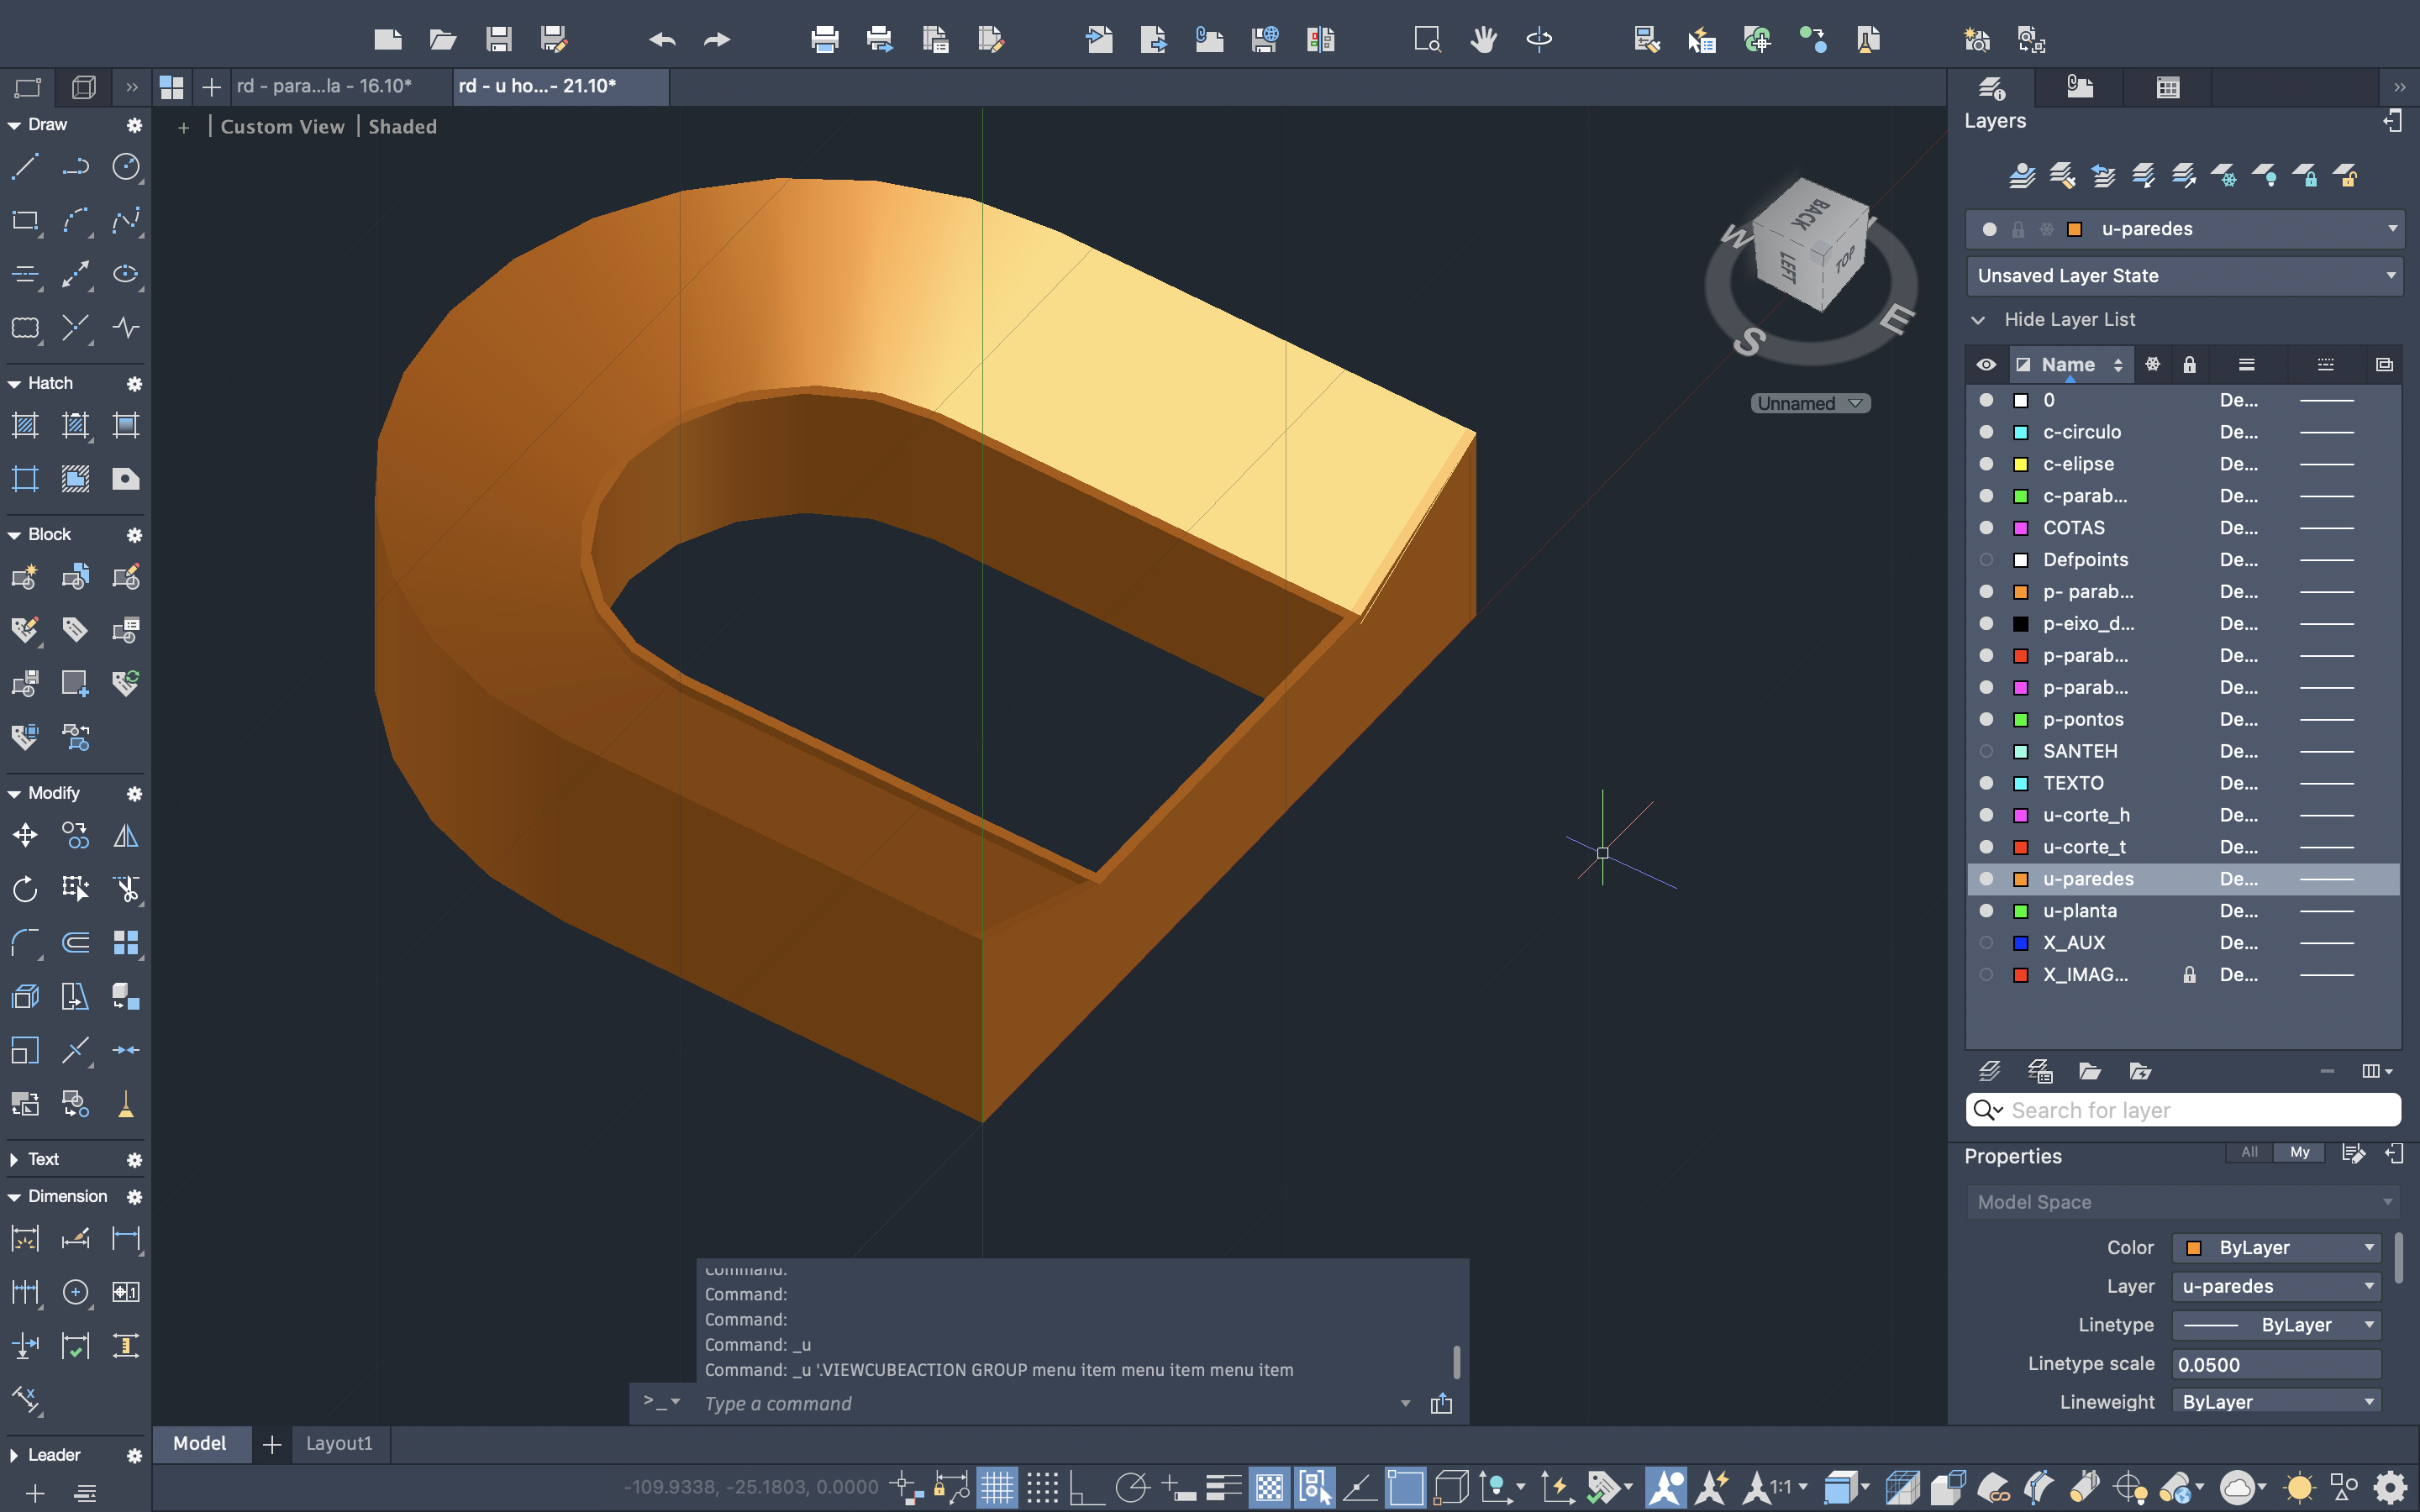Click the Hide Layer List label
This screenshot has height=1512, width=2420.
[2069, 320]
